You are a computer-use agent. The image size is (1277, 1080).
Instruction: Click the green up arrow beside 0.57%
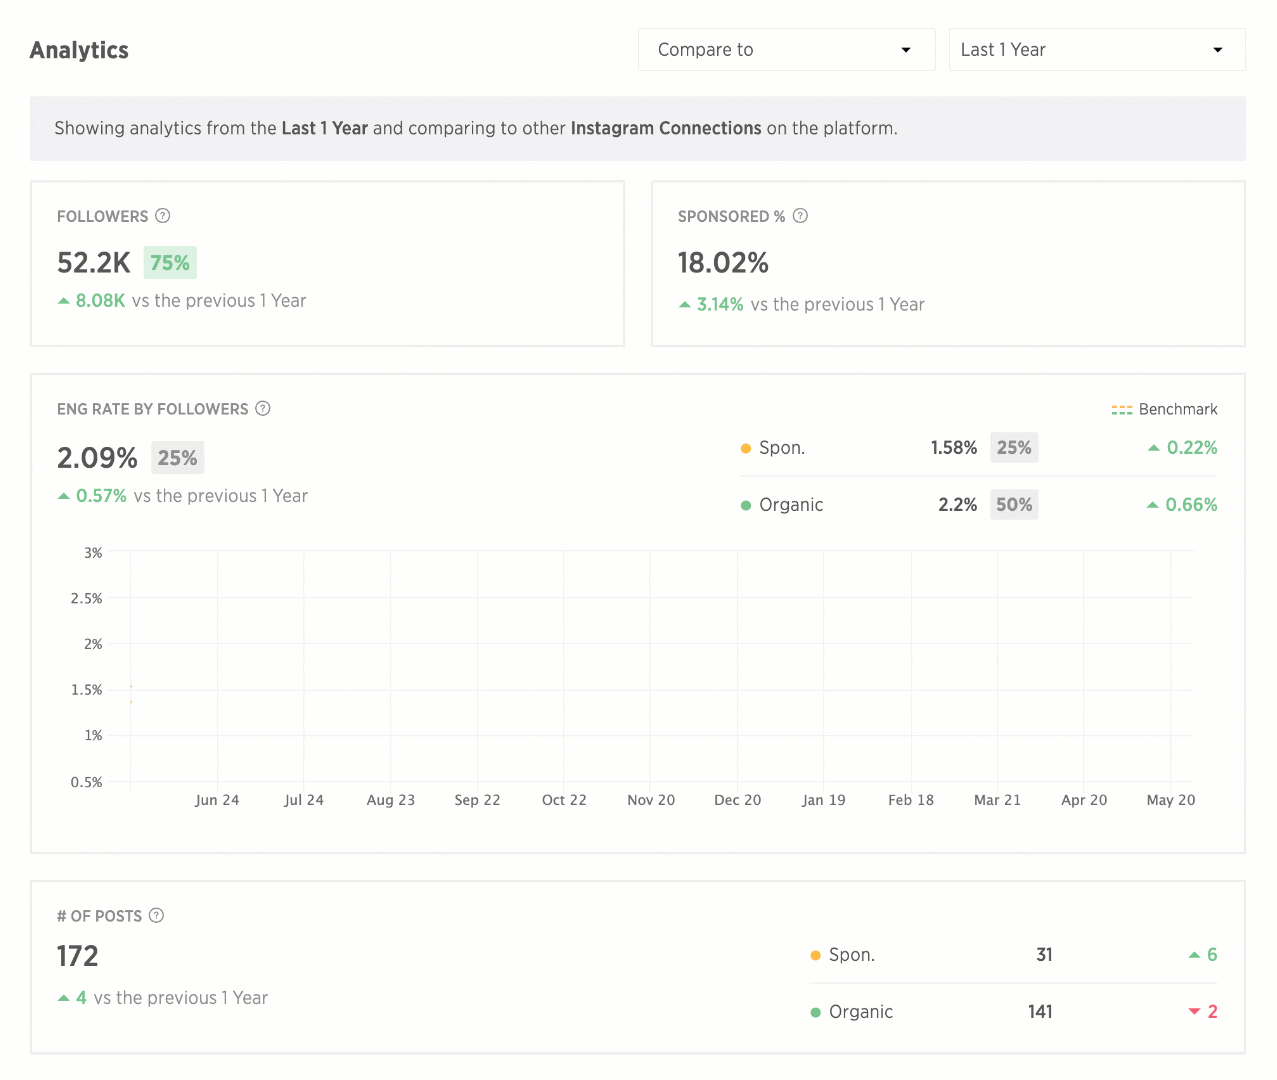tap(64, 496)
